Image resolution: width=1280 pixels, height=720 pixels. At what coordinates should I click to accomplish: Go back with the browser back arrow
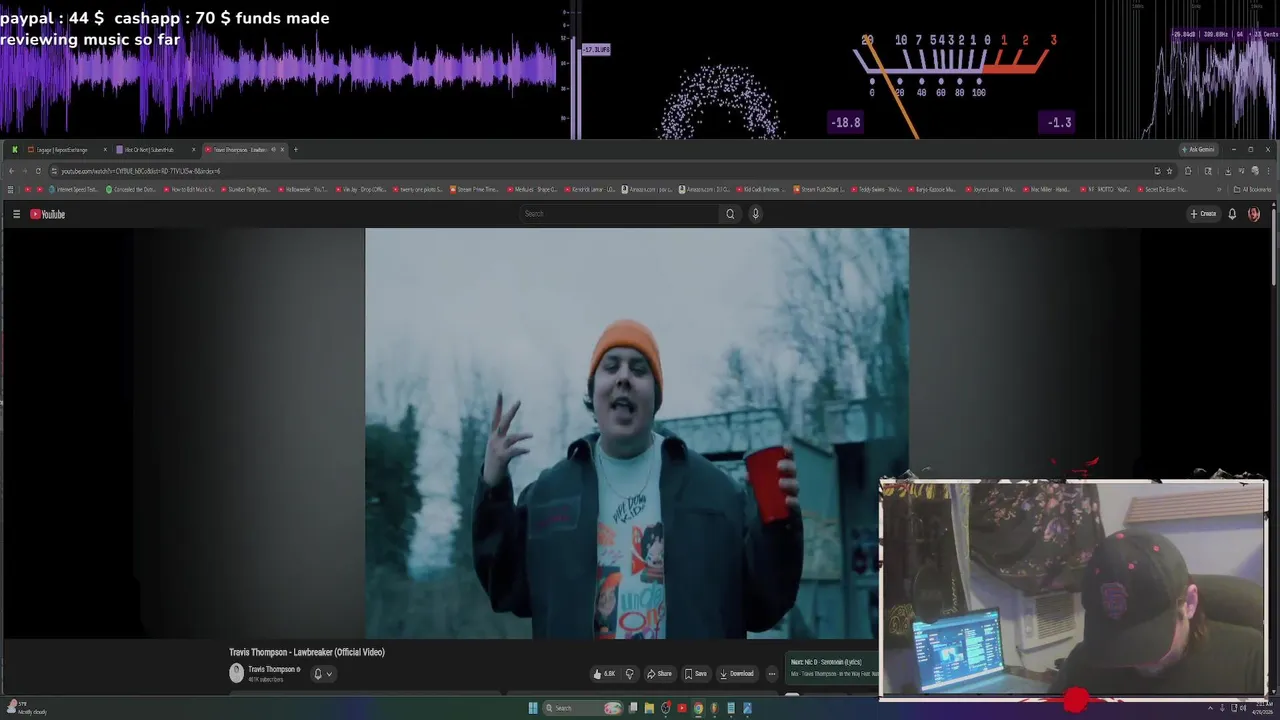tap(11, 171)
